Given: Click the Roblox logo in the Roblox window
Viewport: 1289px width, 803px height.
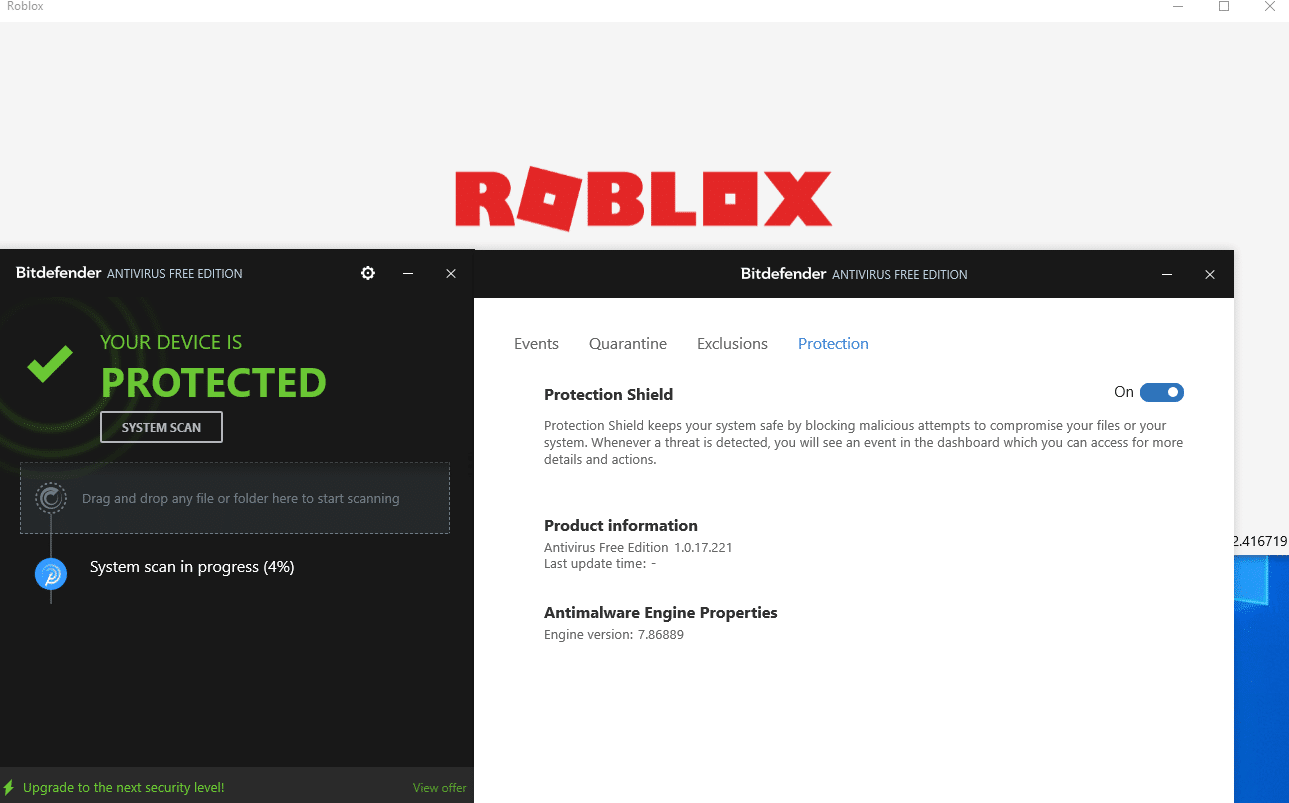Looking at the screenshot, I should pyautogui.click(x=643, y=198).
